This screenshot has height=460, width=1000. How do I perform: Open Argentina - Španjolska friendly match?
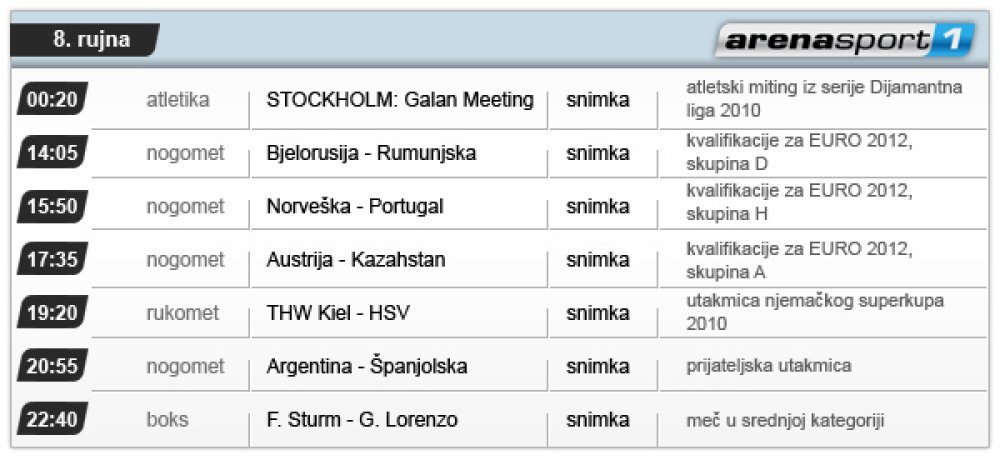click(x=367, y=367)
